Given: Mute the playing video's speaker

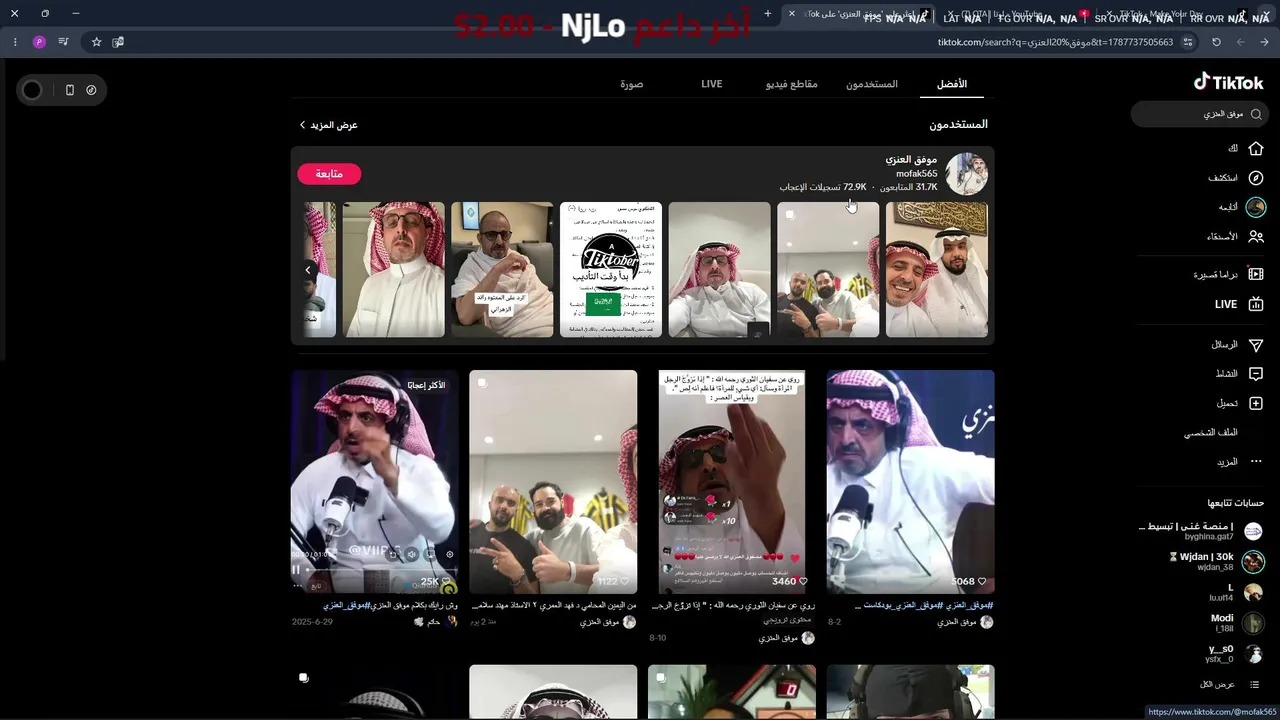Looking at the screenshot, I should 412,554.
